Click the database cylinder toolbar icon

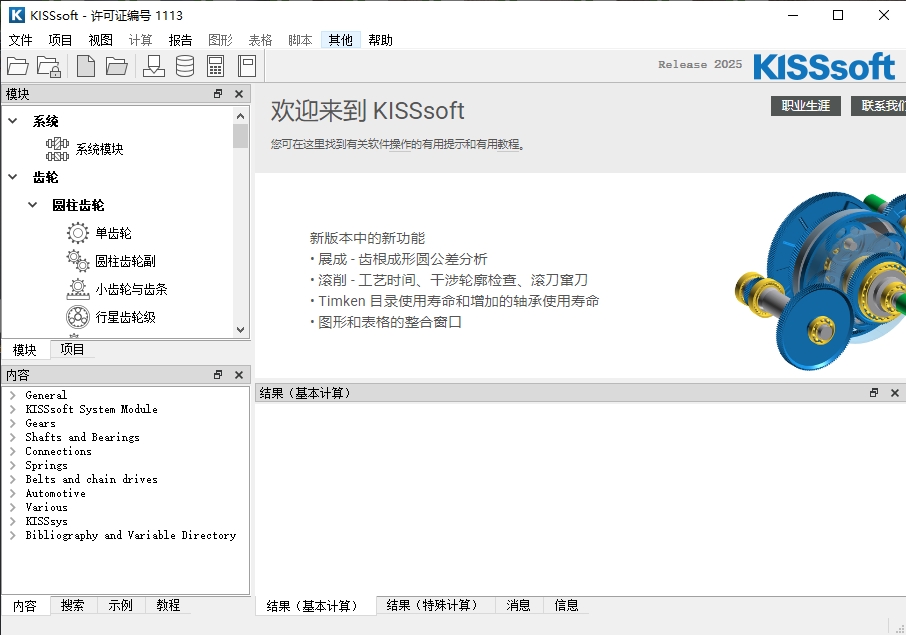(185, 67)
